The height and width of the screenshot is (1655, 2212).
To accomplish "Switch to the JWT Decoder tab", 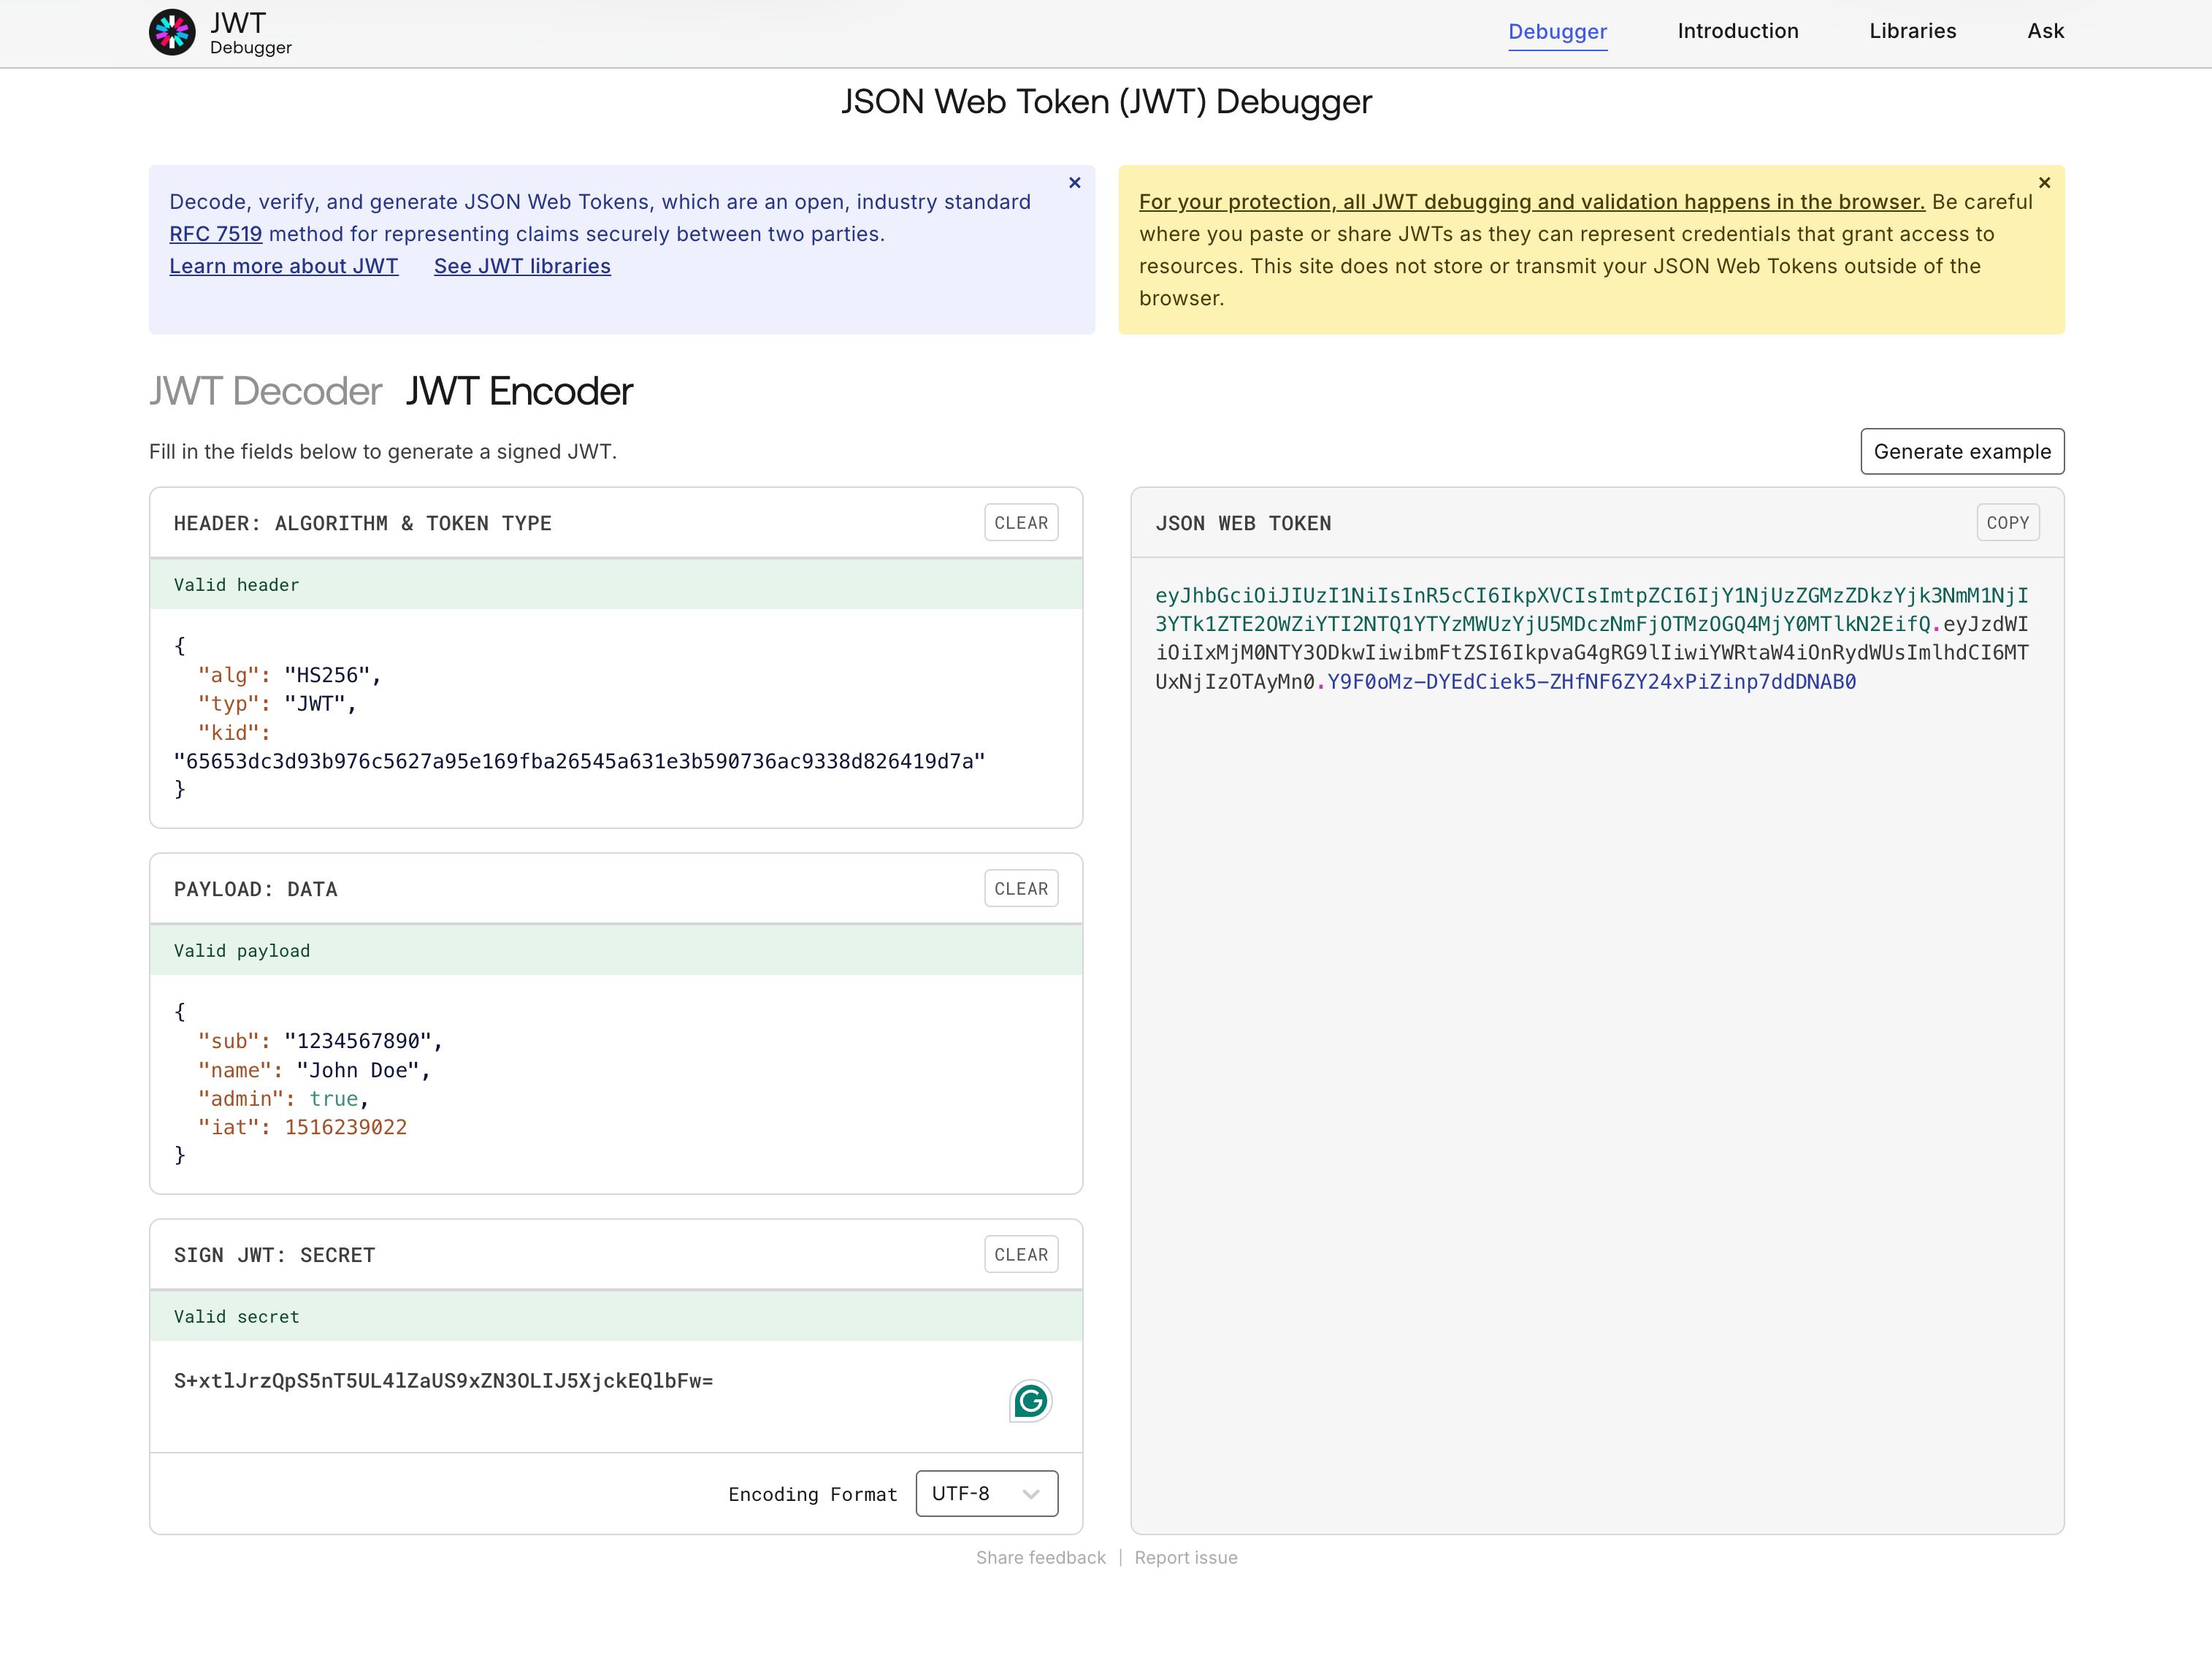I will pos(265,391).
